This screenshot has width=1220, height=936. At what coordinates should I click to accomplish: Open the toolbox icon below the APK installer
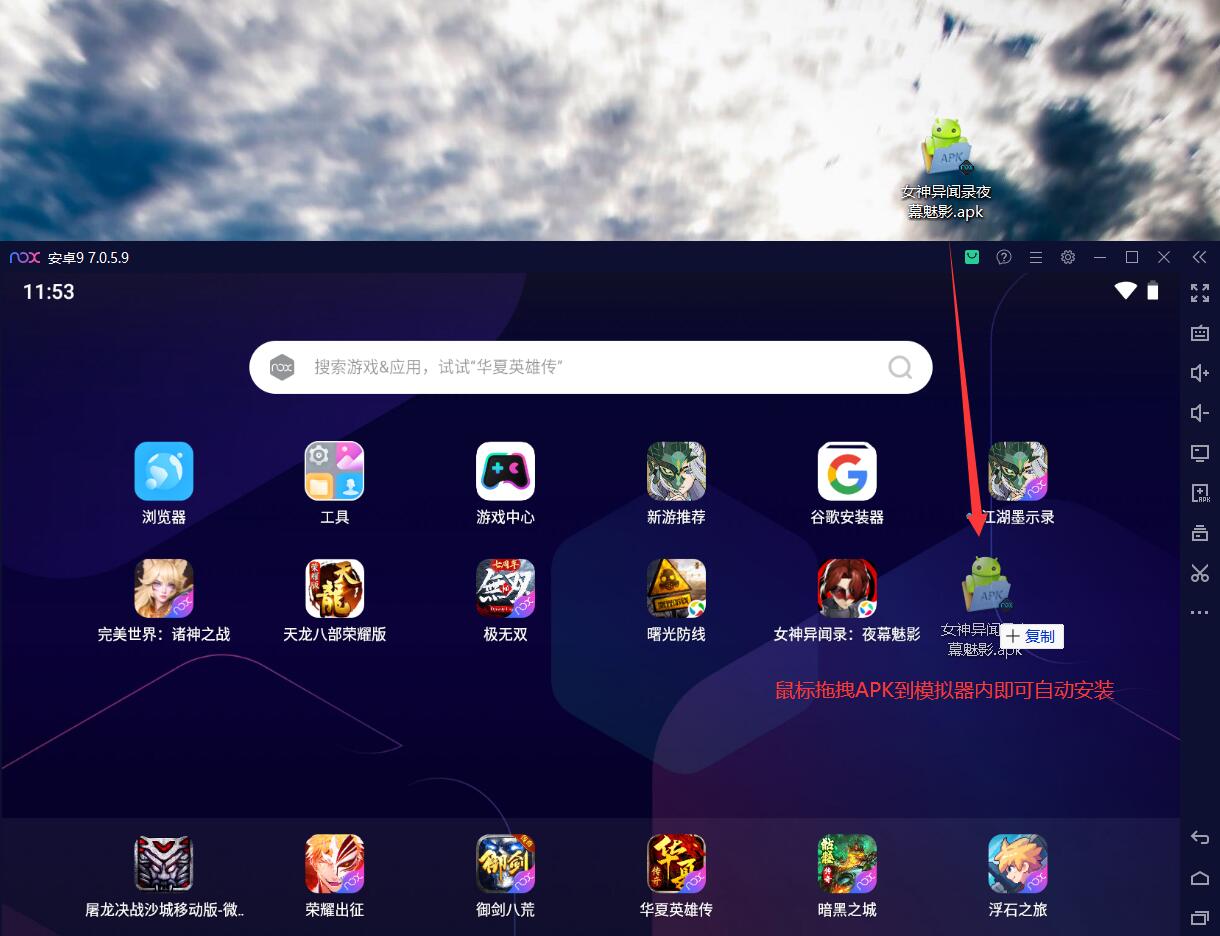(x=1200, y=533)
